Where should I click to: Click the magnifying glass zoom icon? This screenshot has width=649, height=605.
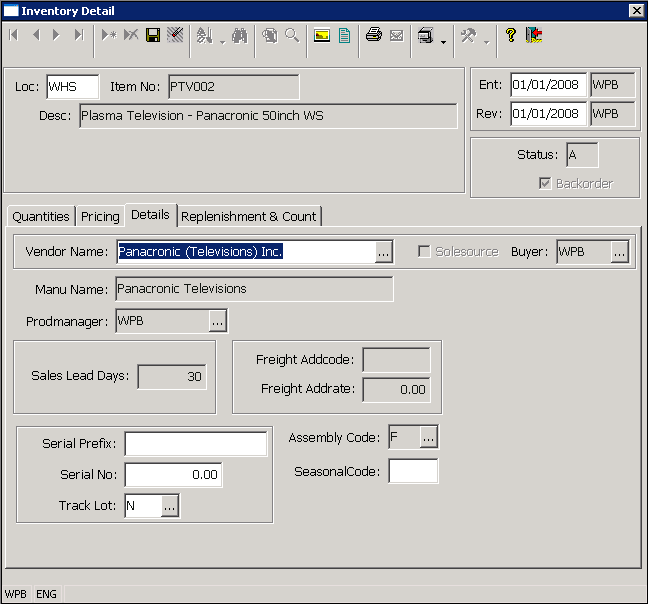[x=292, y=36]
